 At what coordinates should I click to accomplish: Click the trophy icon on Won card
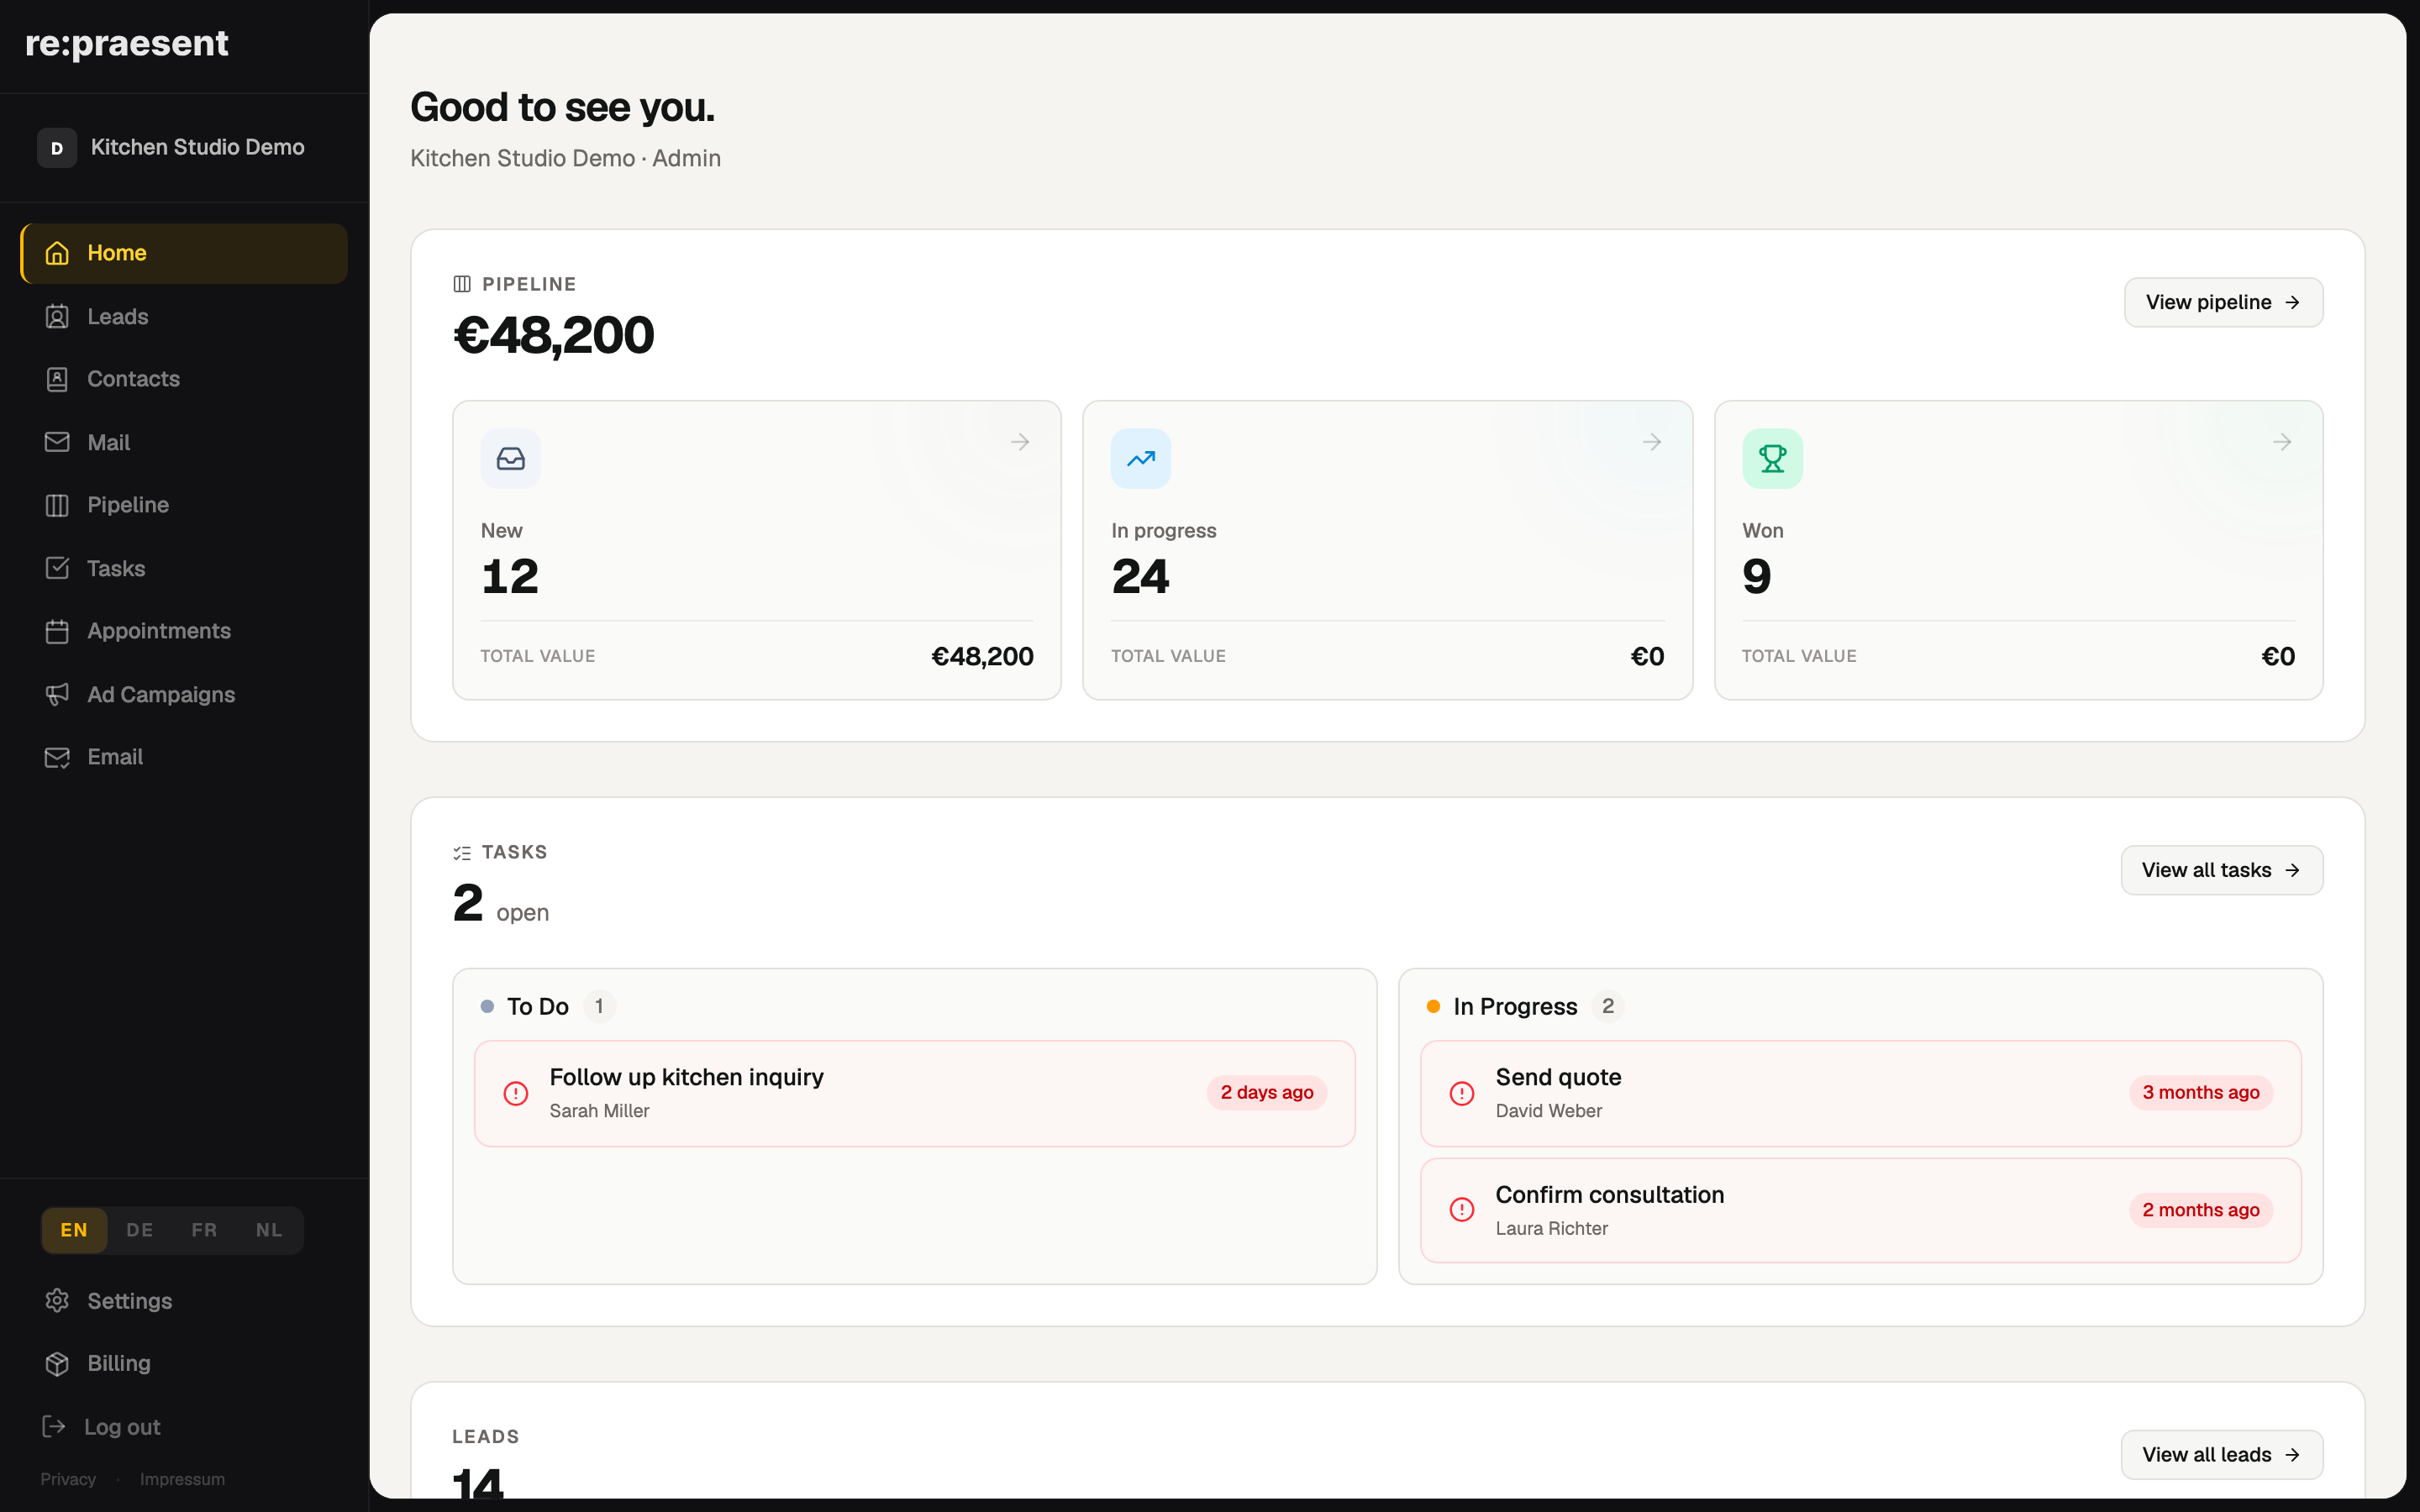(x=1772, y=459)
